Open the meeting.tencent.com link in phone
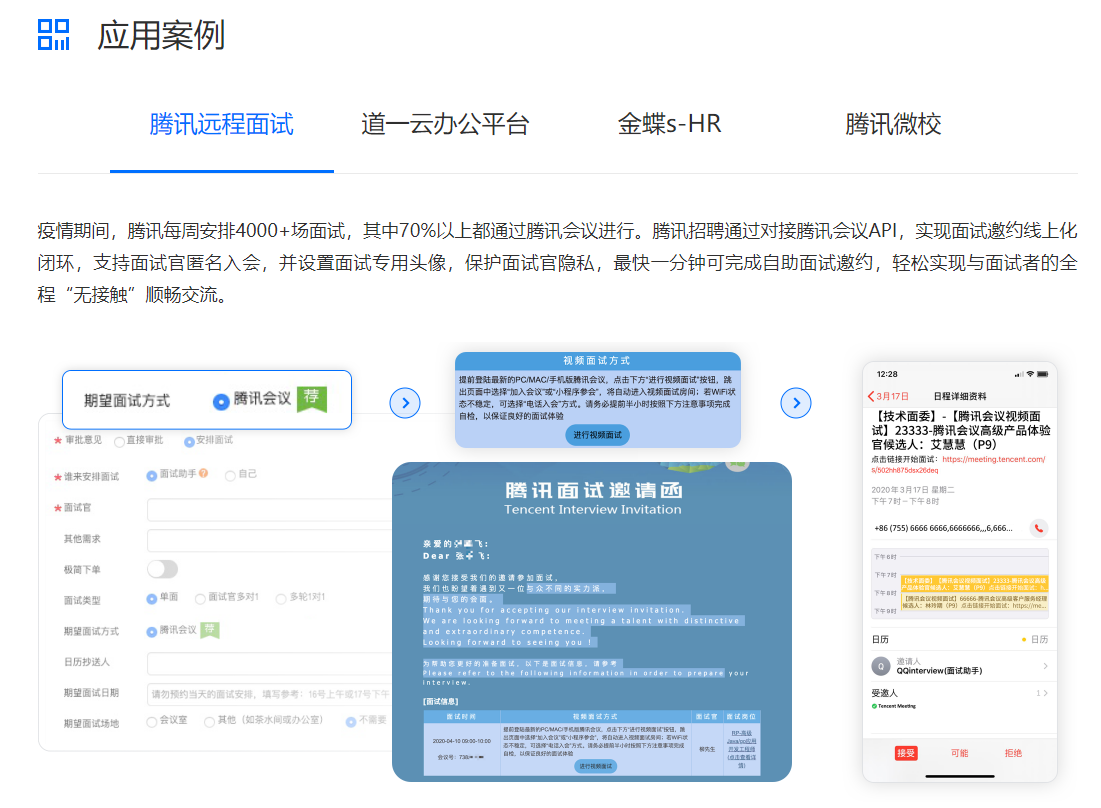Viewport: 1101px width, 808px height. click(958, 465)
